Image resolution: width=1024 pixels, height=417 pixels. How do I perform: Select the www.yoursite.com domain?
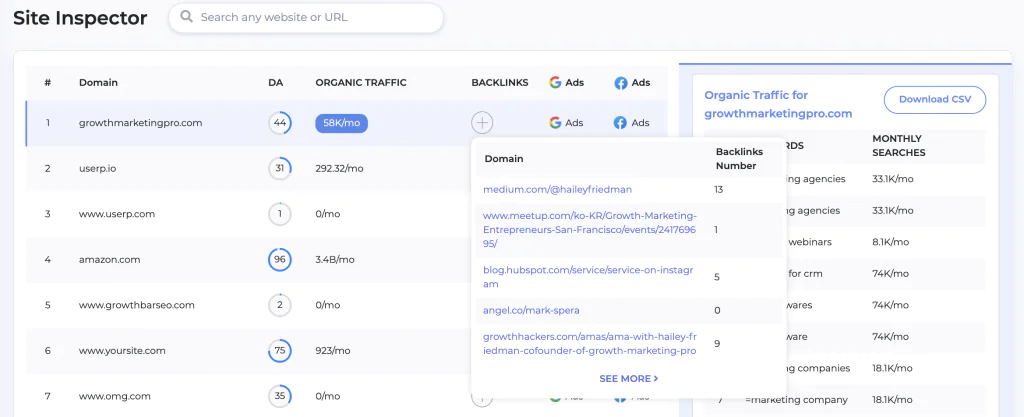pos(120,350)
